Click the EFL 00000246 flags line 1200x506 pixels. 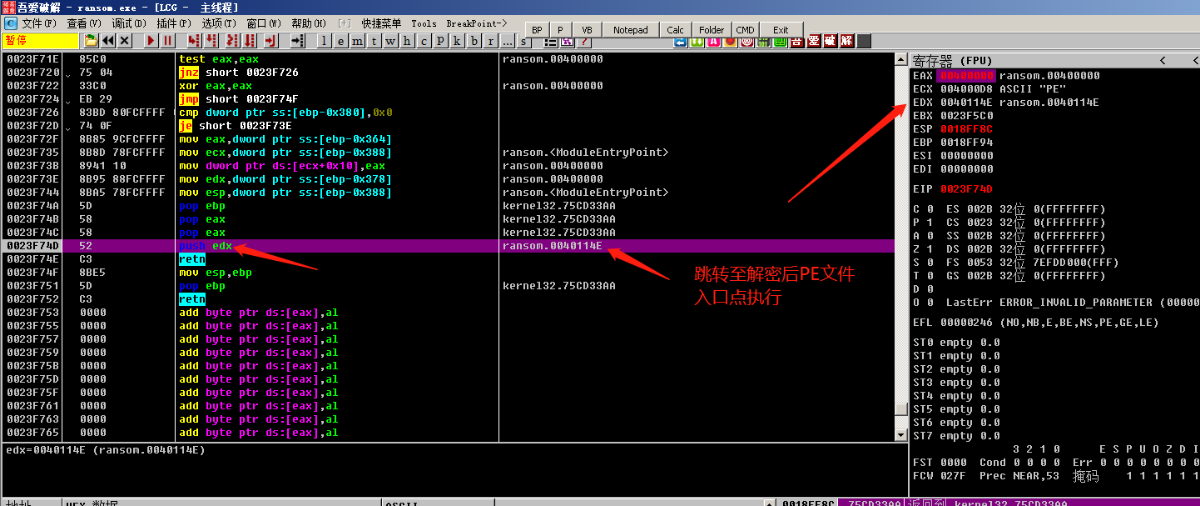(1036, 323)
